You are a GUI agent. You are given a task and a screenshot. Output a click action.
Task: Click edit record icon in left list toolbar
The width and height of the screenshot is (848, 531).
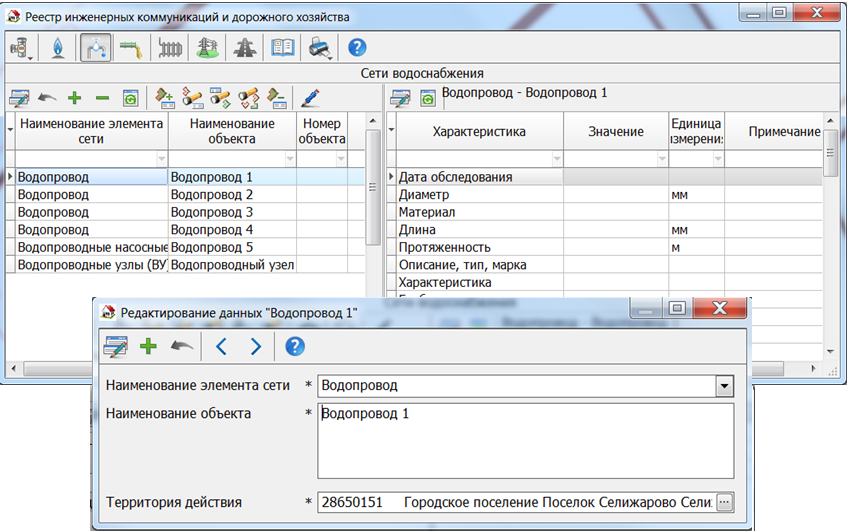(x=19, y=98)
